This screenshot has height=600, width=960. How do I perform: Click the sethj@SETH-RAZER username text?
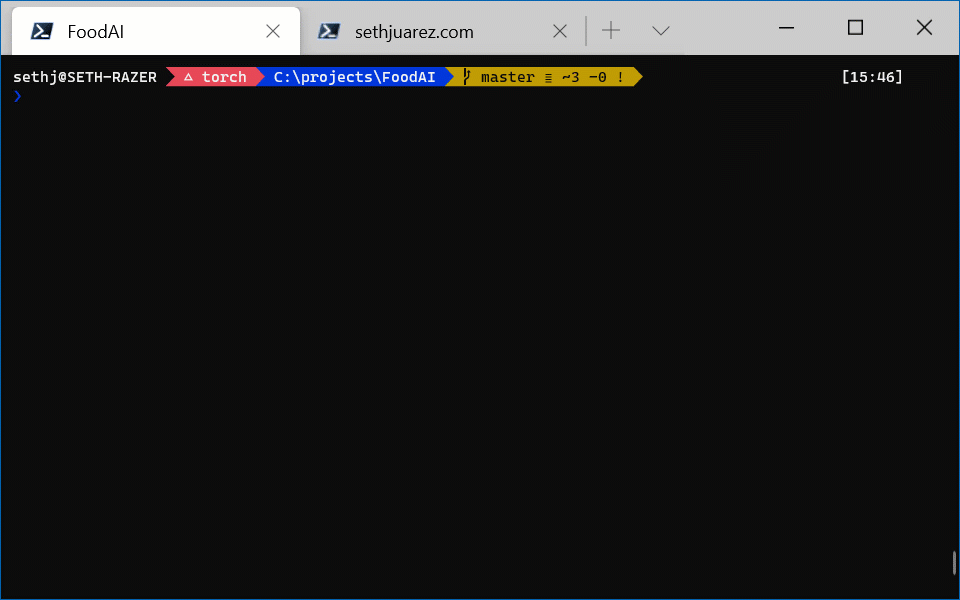tap(85, 77)
